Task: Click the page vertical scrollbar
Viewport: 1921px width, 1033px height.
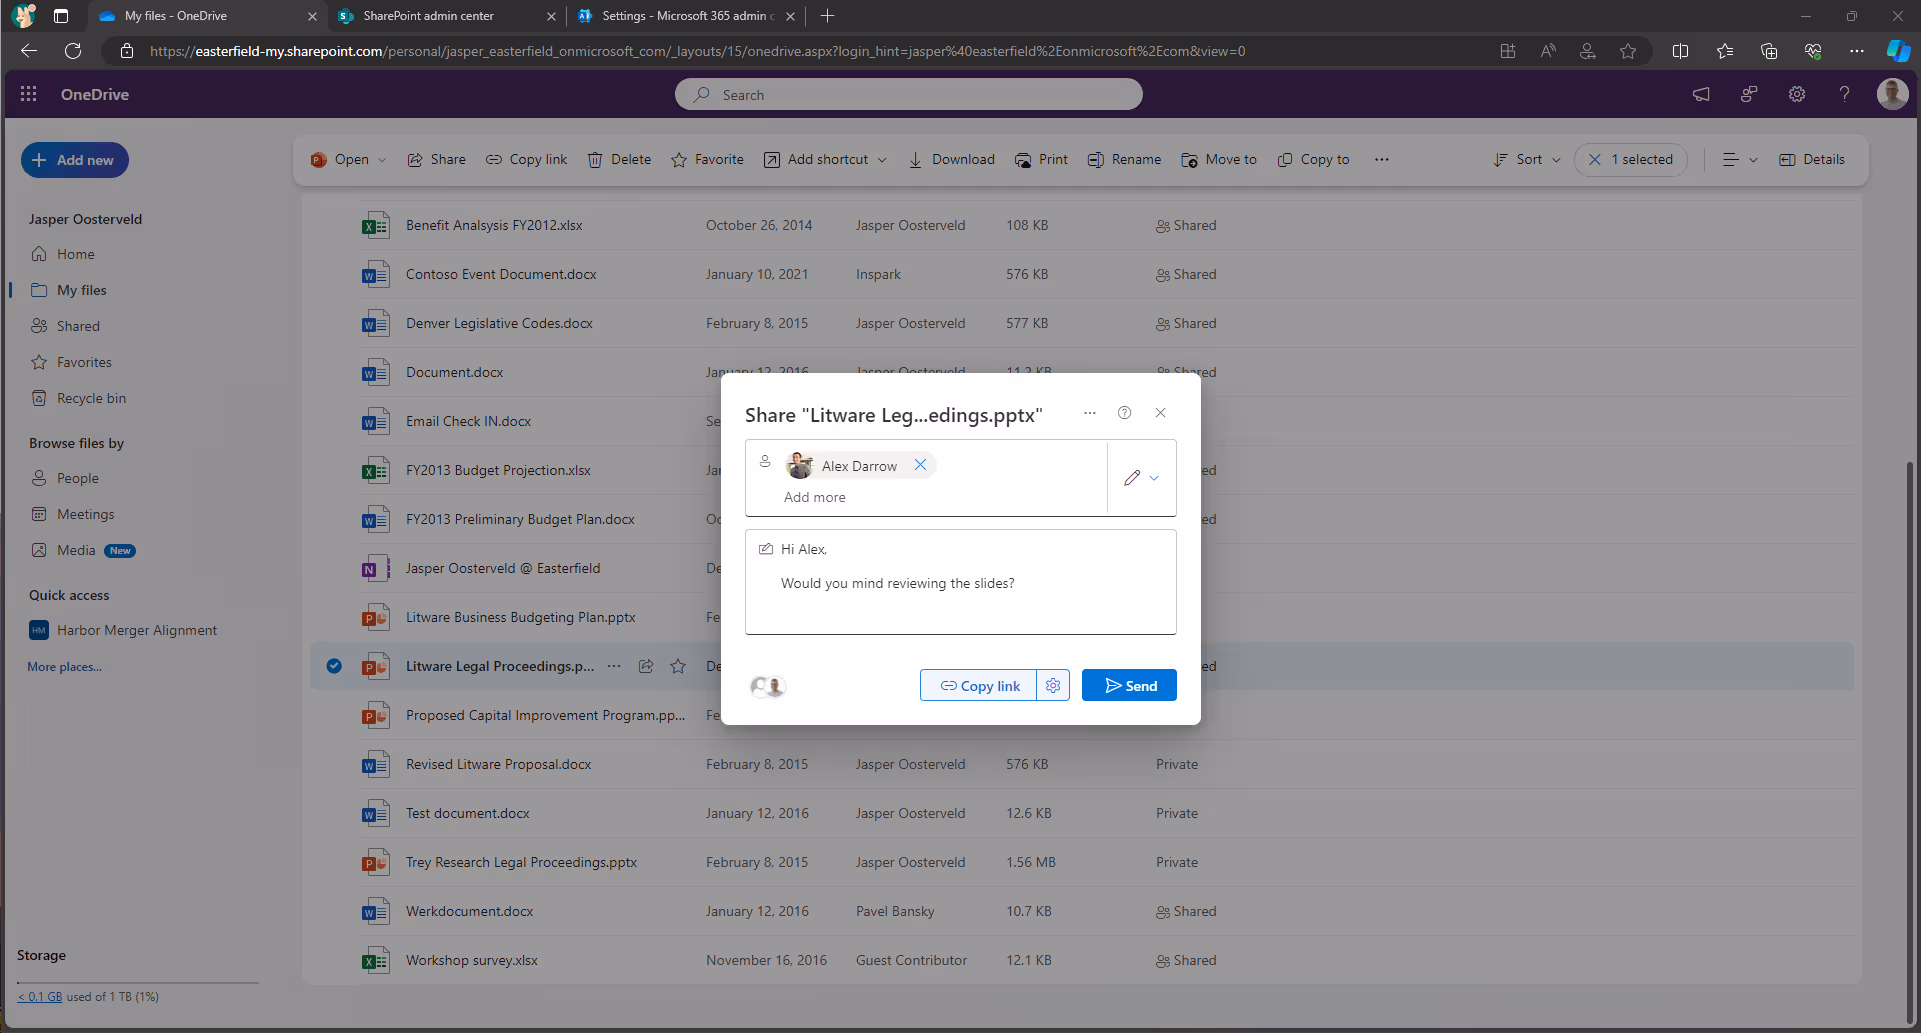Action: tap(1912, 740)
